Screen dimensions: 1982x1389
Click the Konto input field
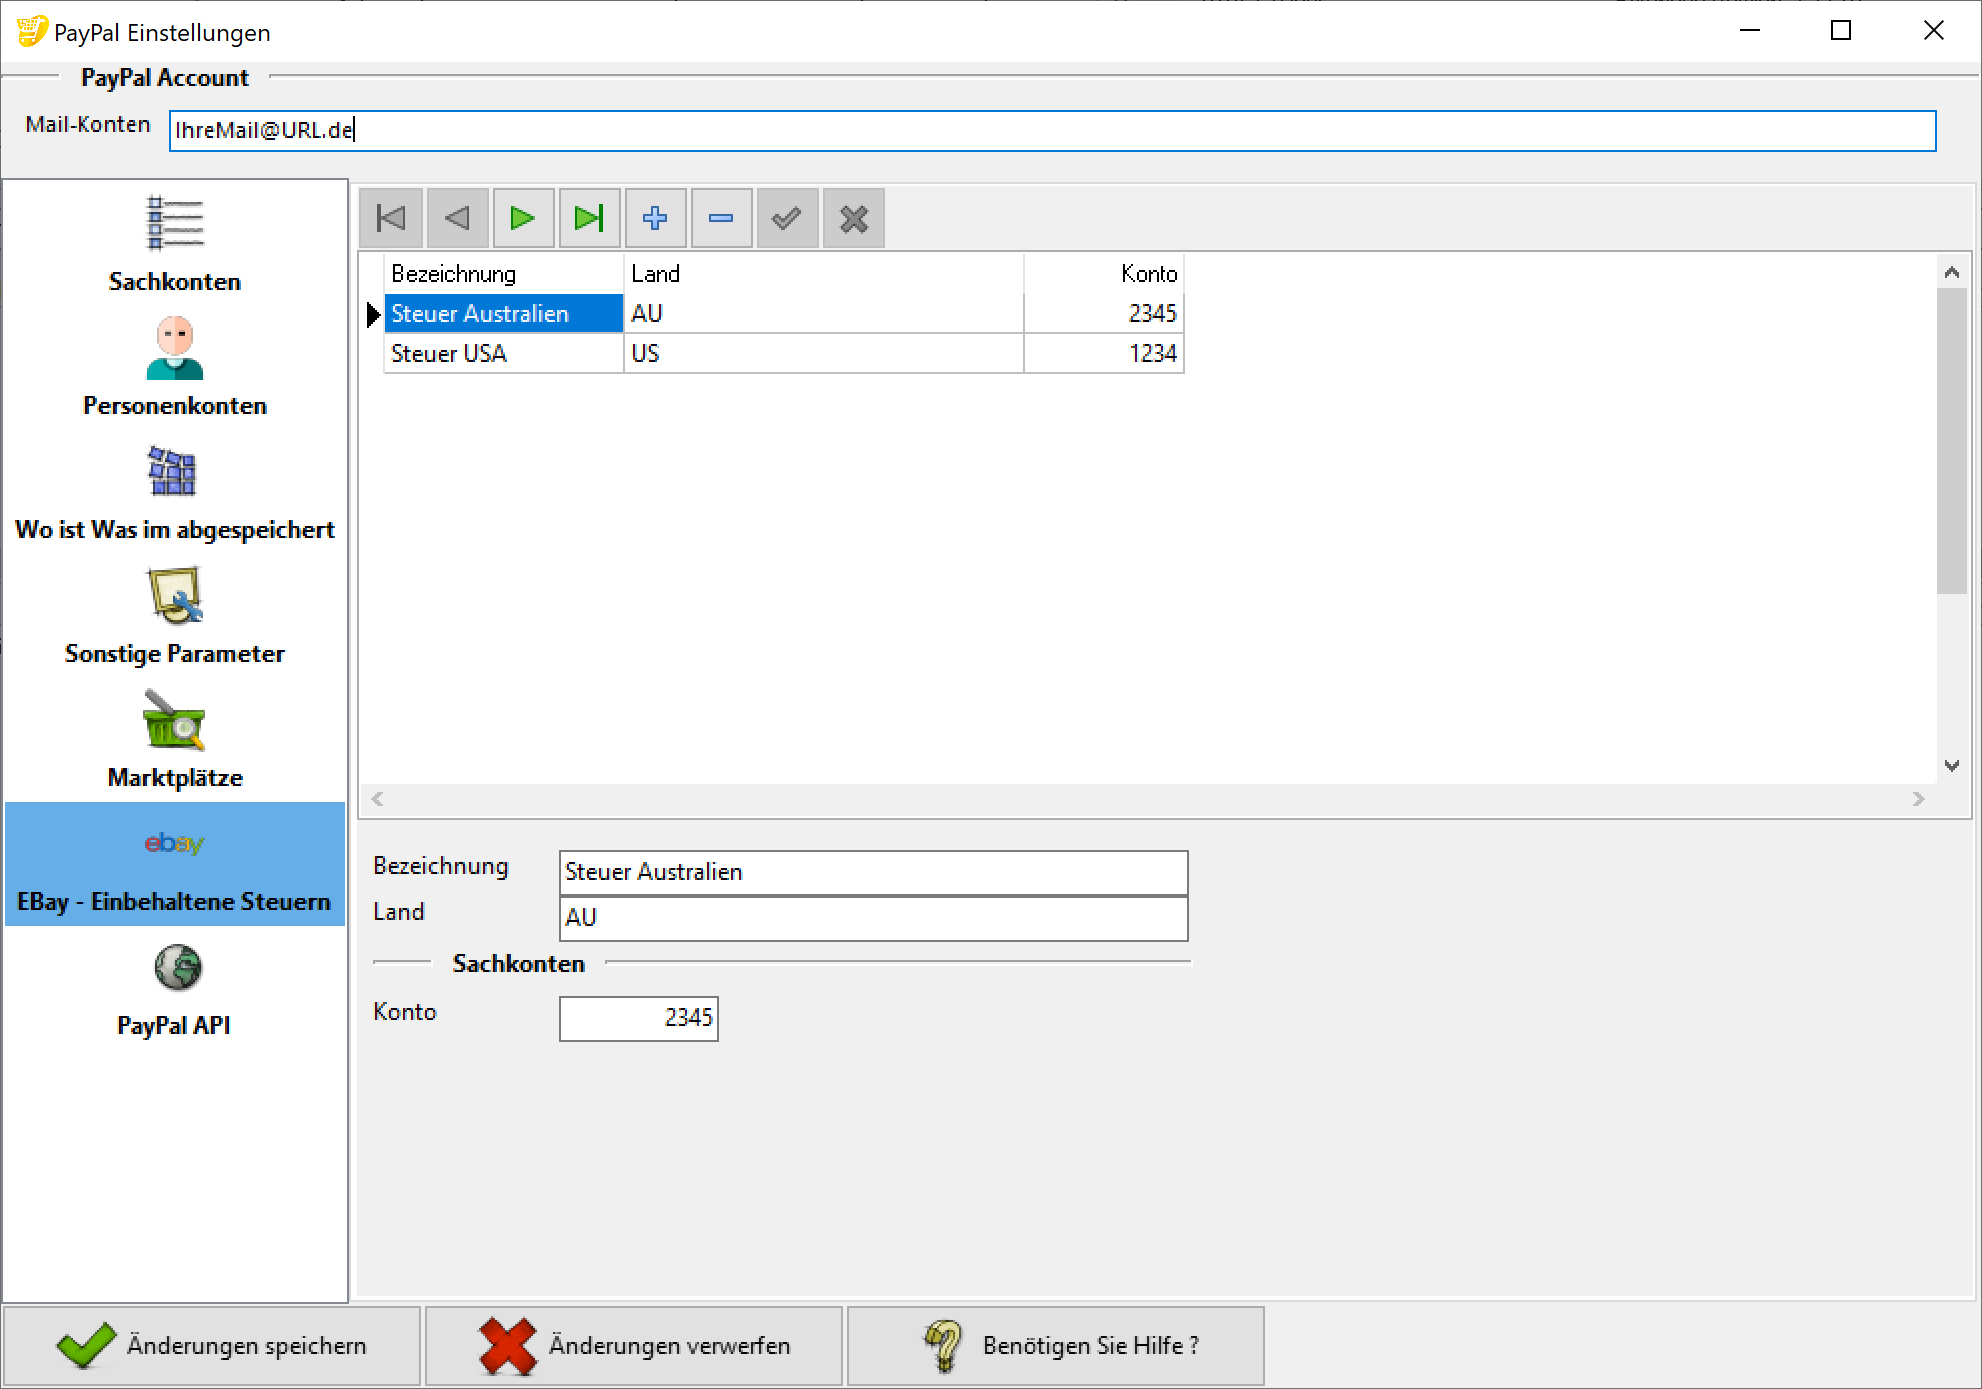638,1018
